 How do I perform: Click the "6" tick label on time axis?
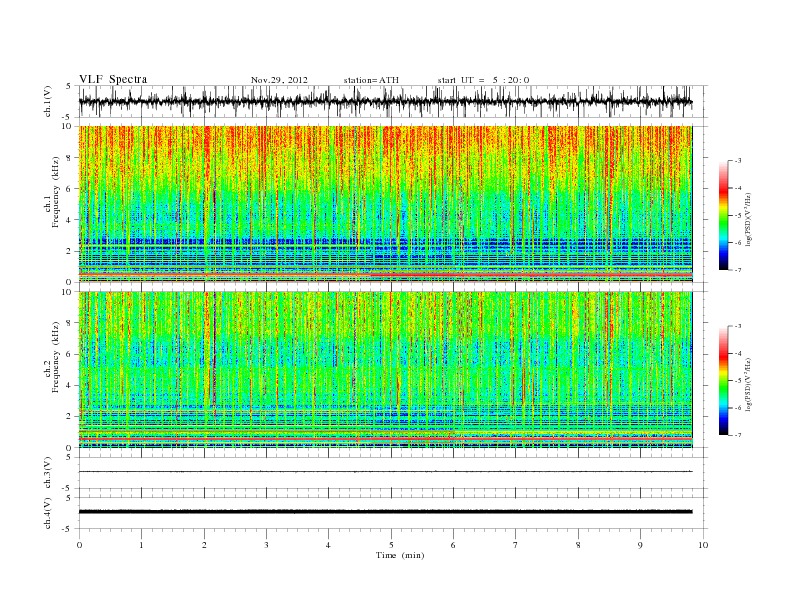(454, 545)
